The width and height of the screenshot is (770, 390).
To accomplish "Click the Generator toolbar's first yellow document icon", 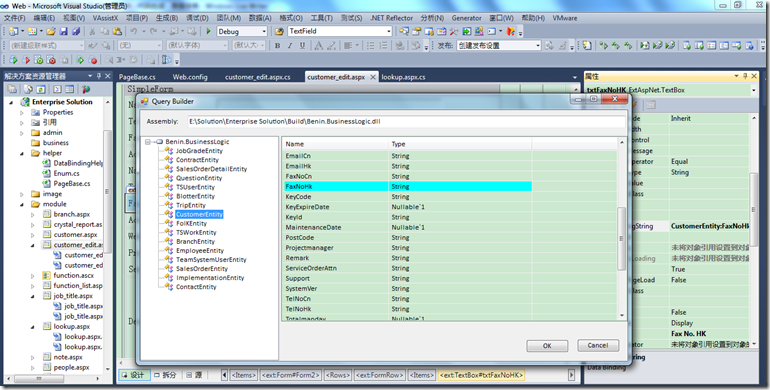I will [x=587, y=46].
